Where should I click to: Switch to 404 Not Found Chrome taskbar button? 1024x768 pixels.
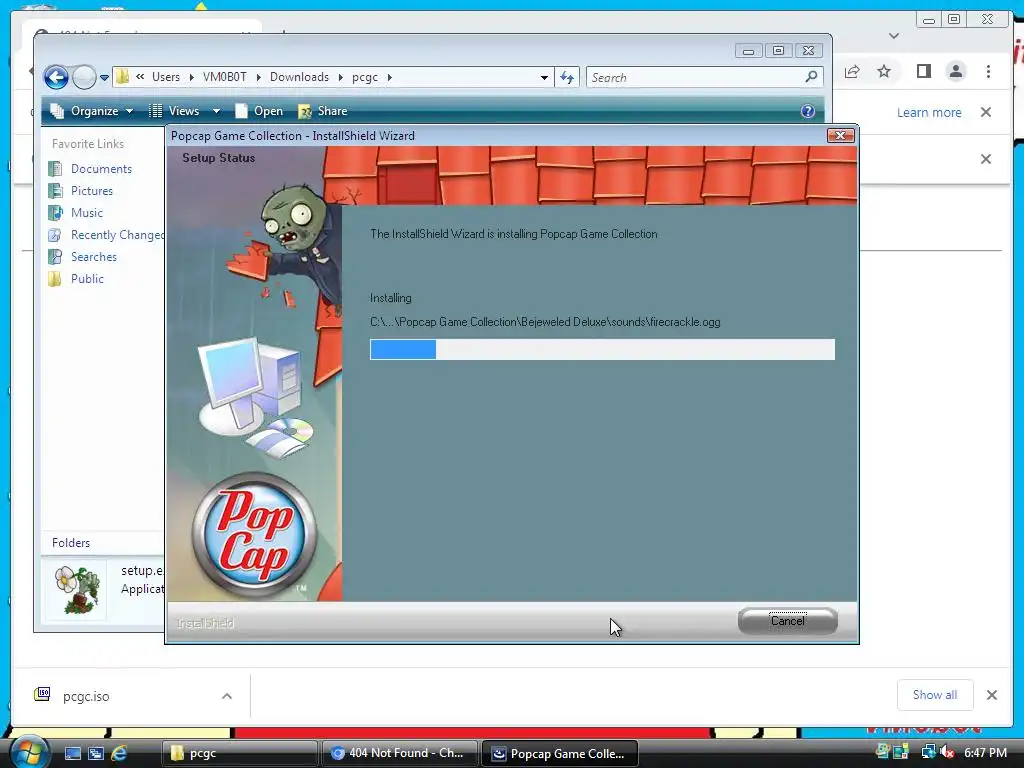coord(399,753)
